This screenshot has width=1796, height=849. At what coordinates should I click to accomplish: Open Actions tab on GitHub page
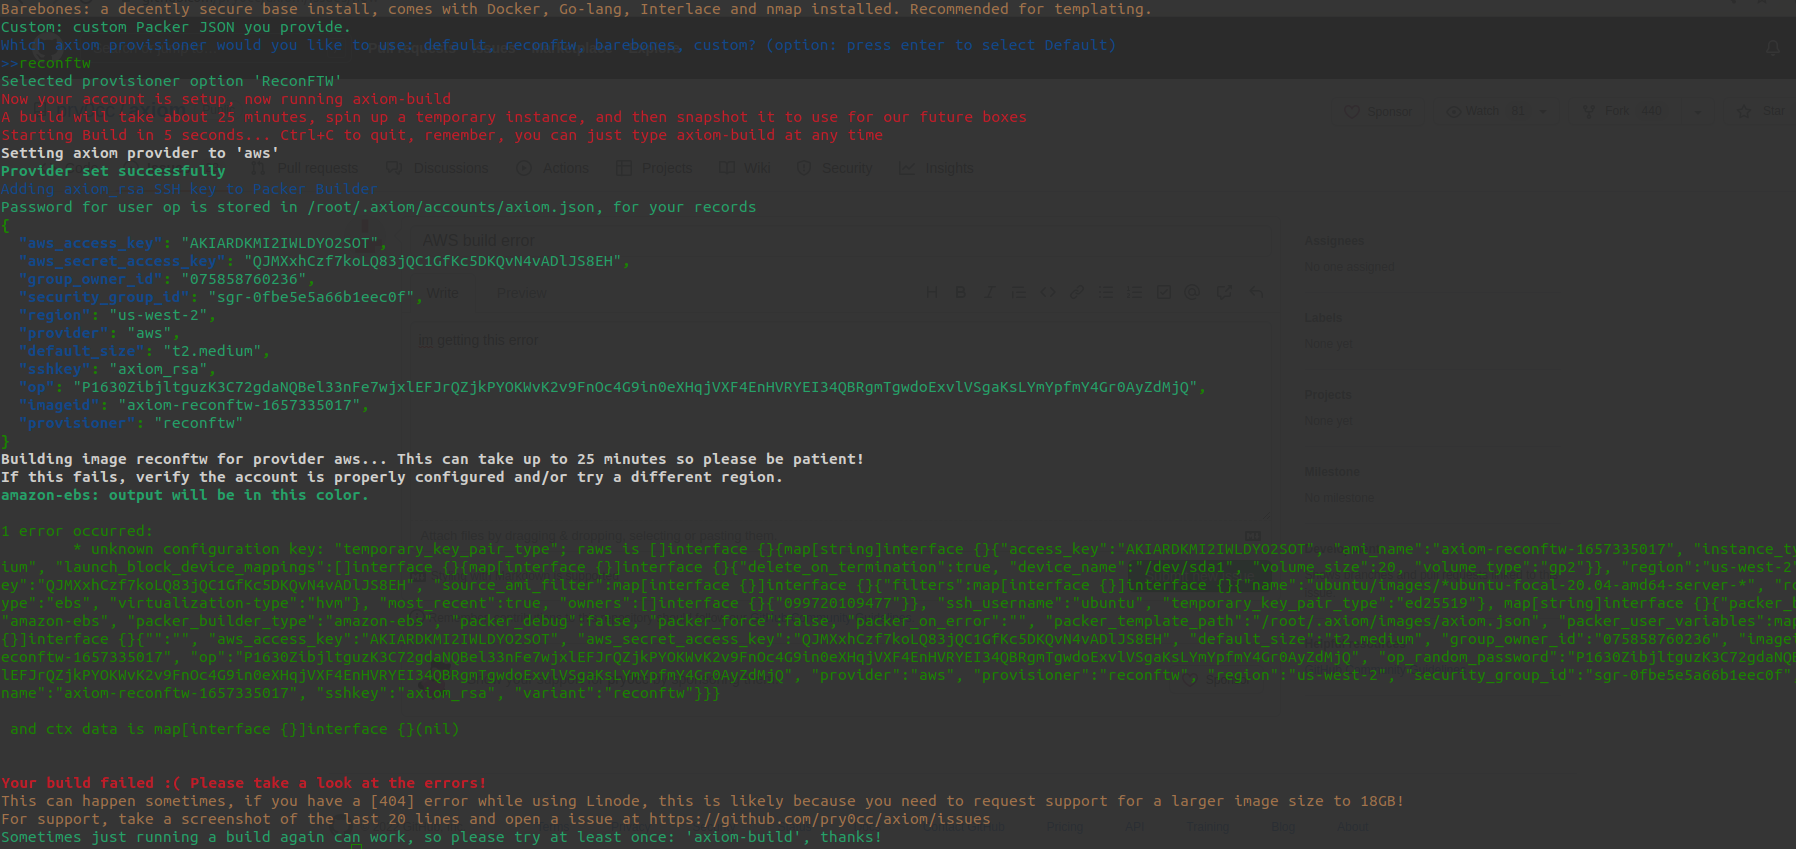click(553, 168)
